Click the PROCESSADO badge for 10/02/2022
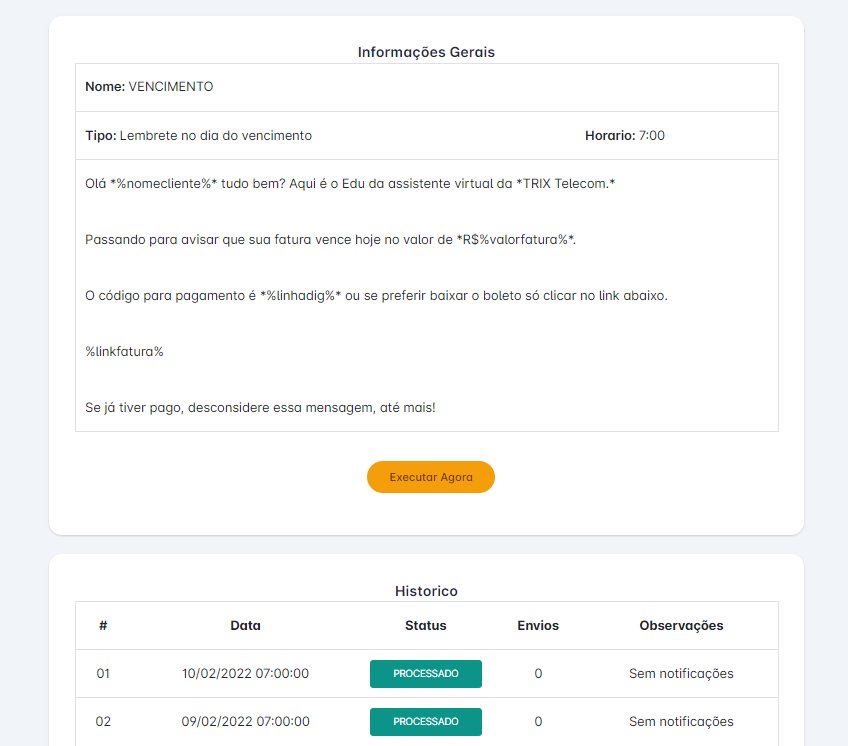 (425, 674)
